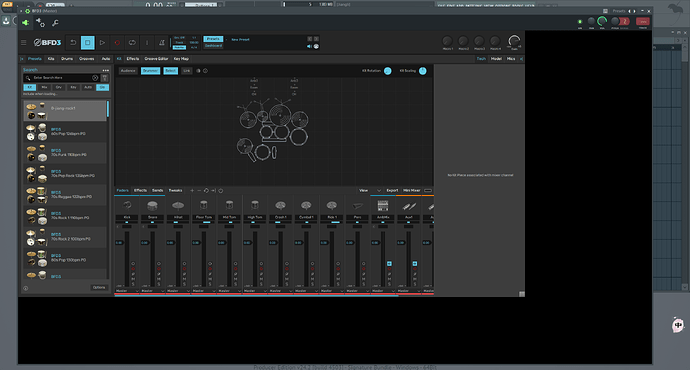Adjust the Macro 1 knob
Image resolution: width=690 pixels, height=370 pixels.
pos(447,41)
